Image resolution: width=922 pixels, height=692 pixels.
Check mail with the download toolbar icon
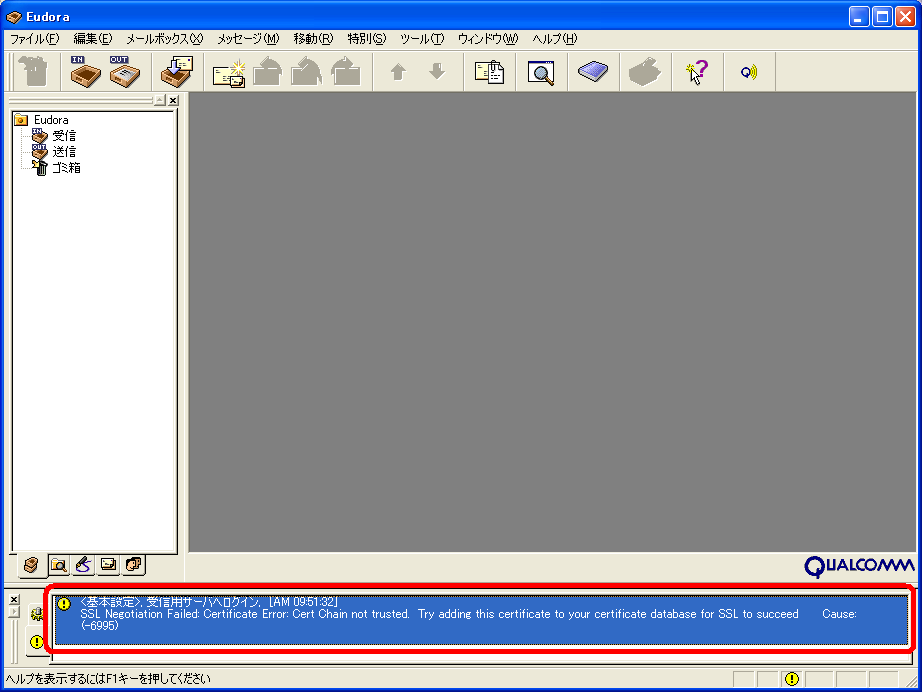coord(177,72)
